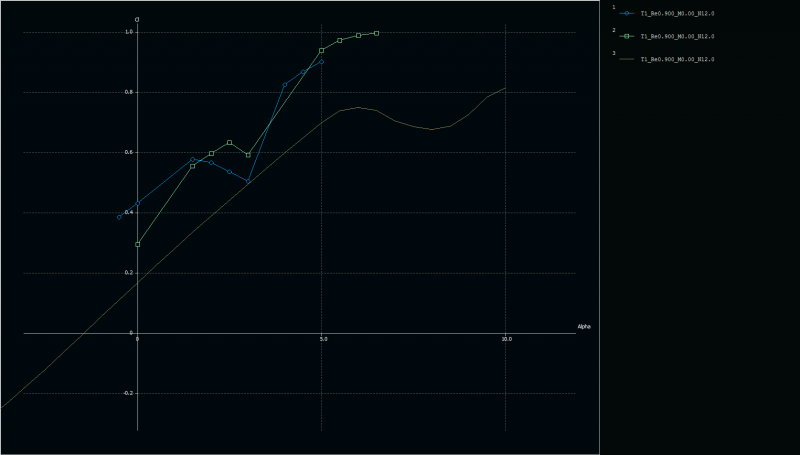The width and height of the screenshot is (800, 455).
Task: Click the legend number 1 heading
Action: (614, 6)
